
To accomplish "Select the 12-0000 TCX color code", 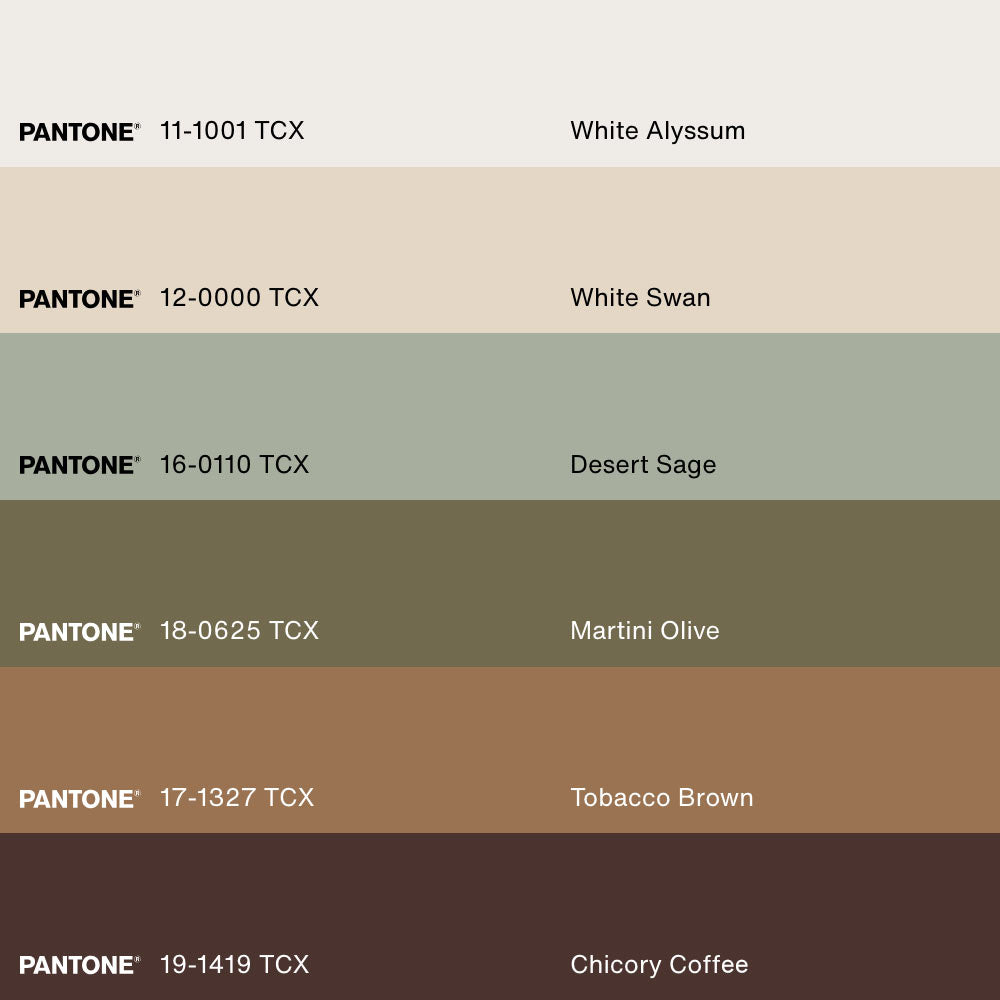I will point(239,298).
